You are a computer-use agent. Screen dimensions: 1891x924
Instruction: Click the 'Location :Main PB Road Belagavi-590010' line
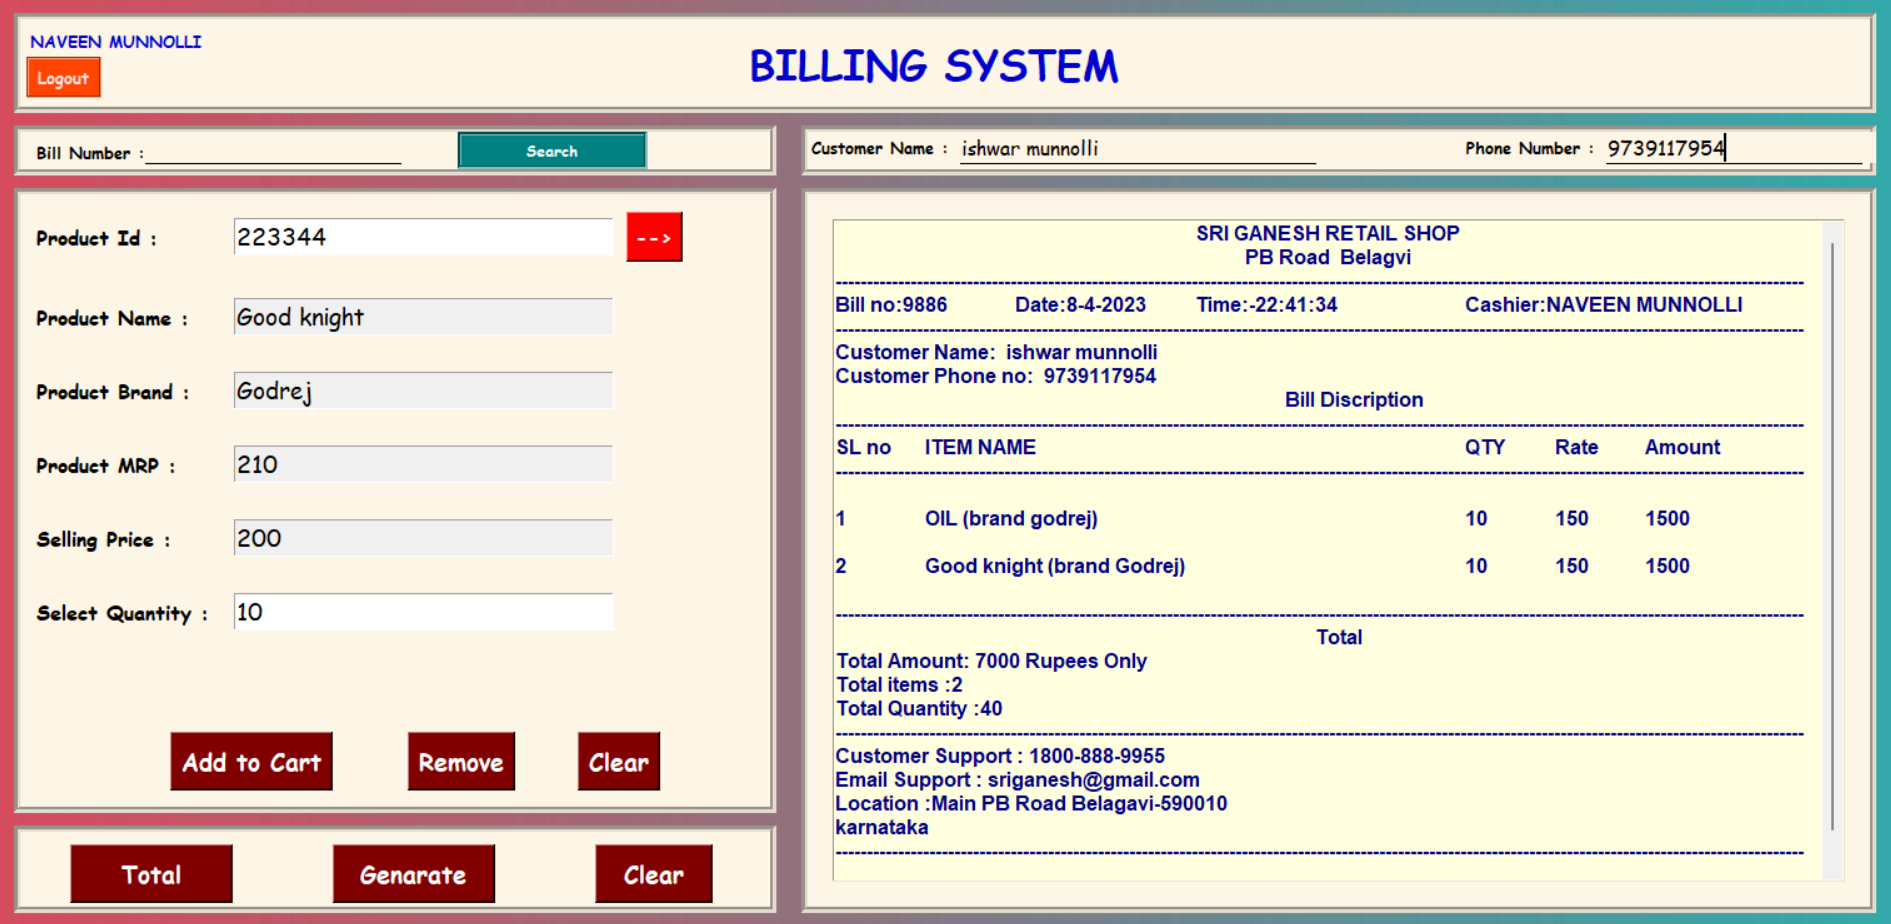(1031, 804)
